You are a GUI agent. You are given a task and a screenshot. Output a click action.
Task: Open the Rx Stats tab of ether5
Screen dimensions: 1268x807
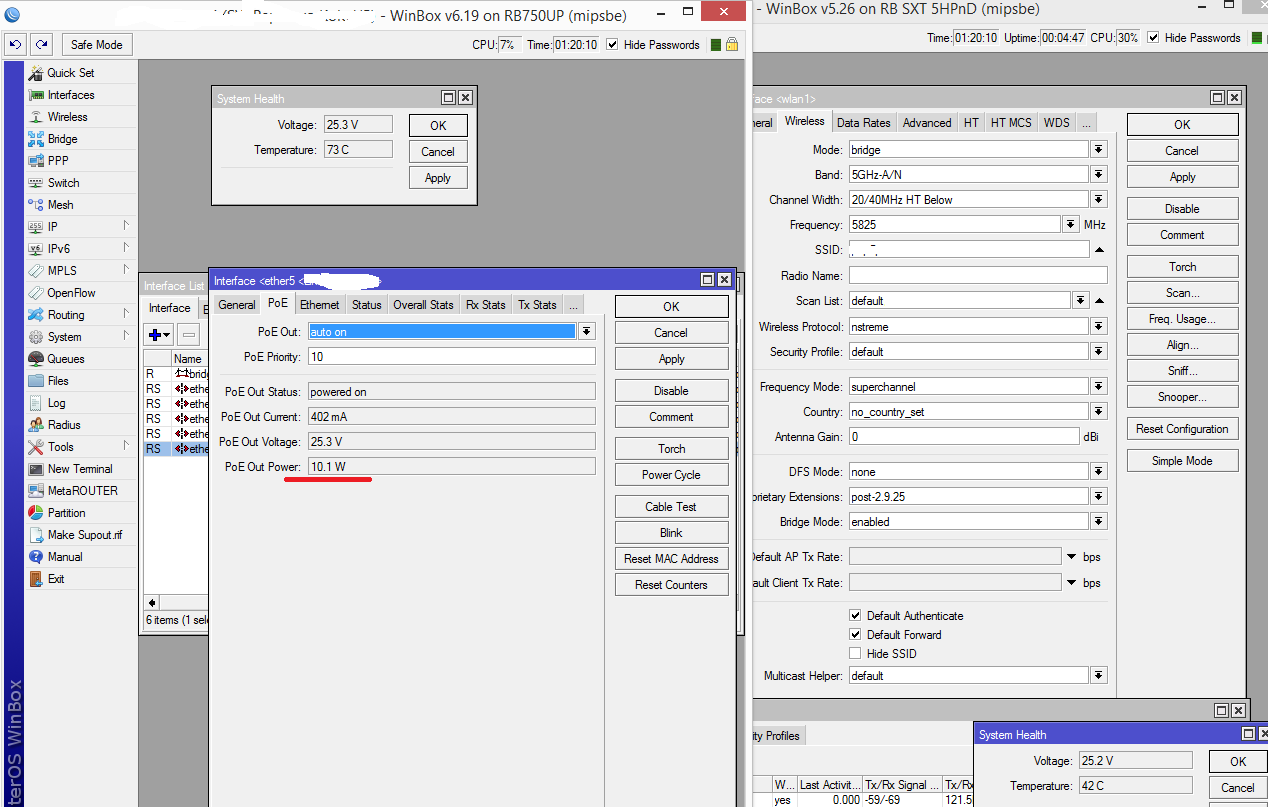pyautogui.click(x=486, y=305)
